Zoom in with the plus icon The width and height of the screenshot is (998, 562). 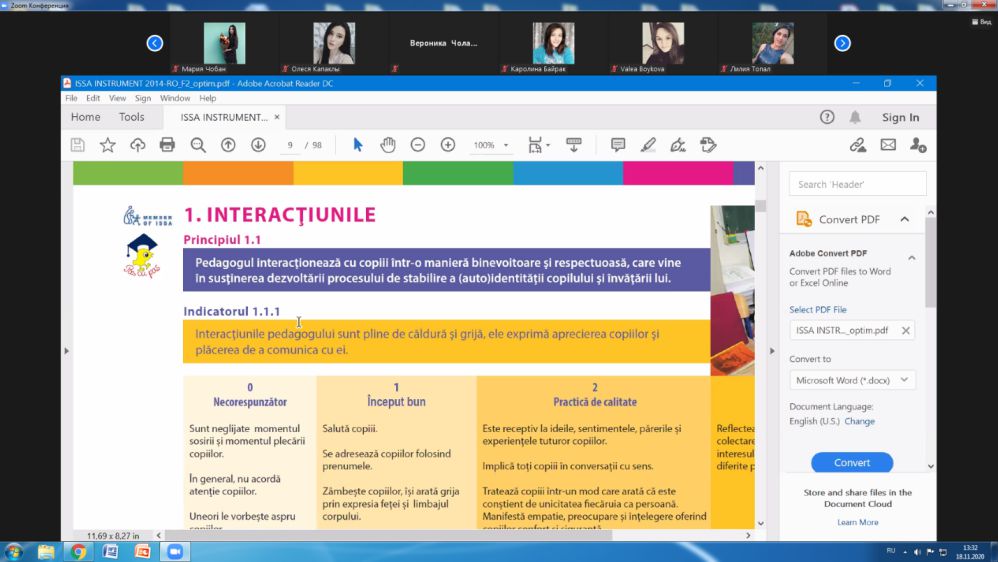point(448,145)
